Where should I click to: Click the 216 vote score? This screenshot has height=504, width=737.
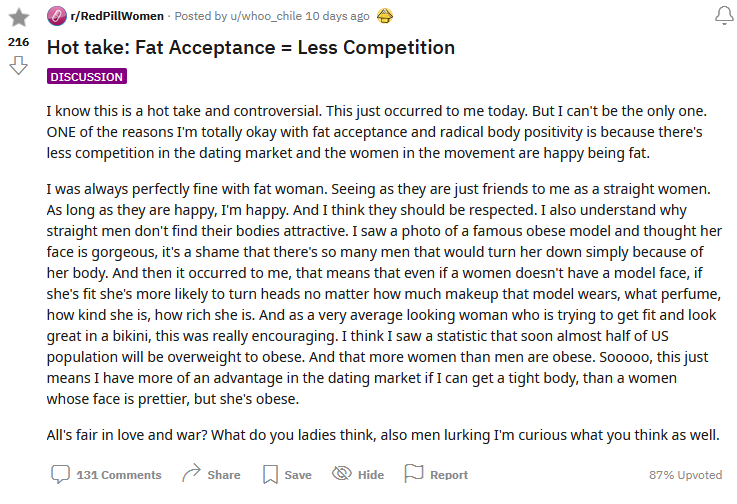point(18,43)
